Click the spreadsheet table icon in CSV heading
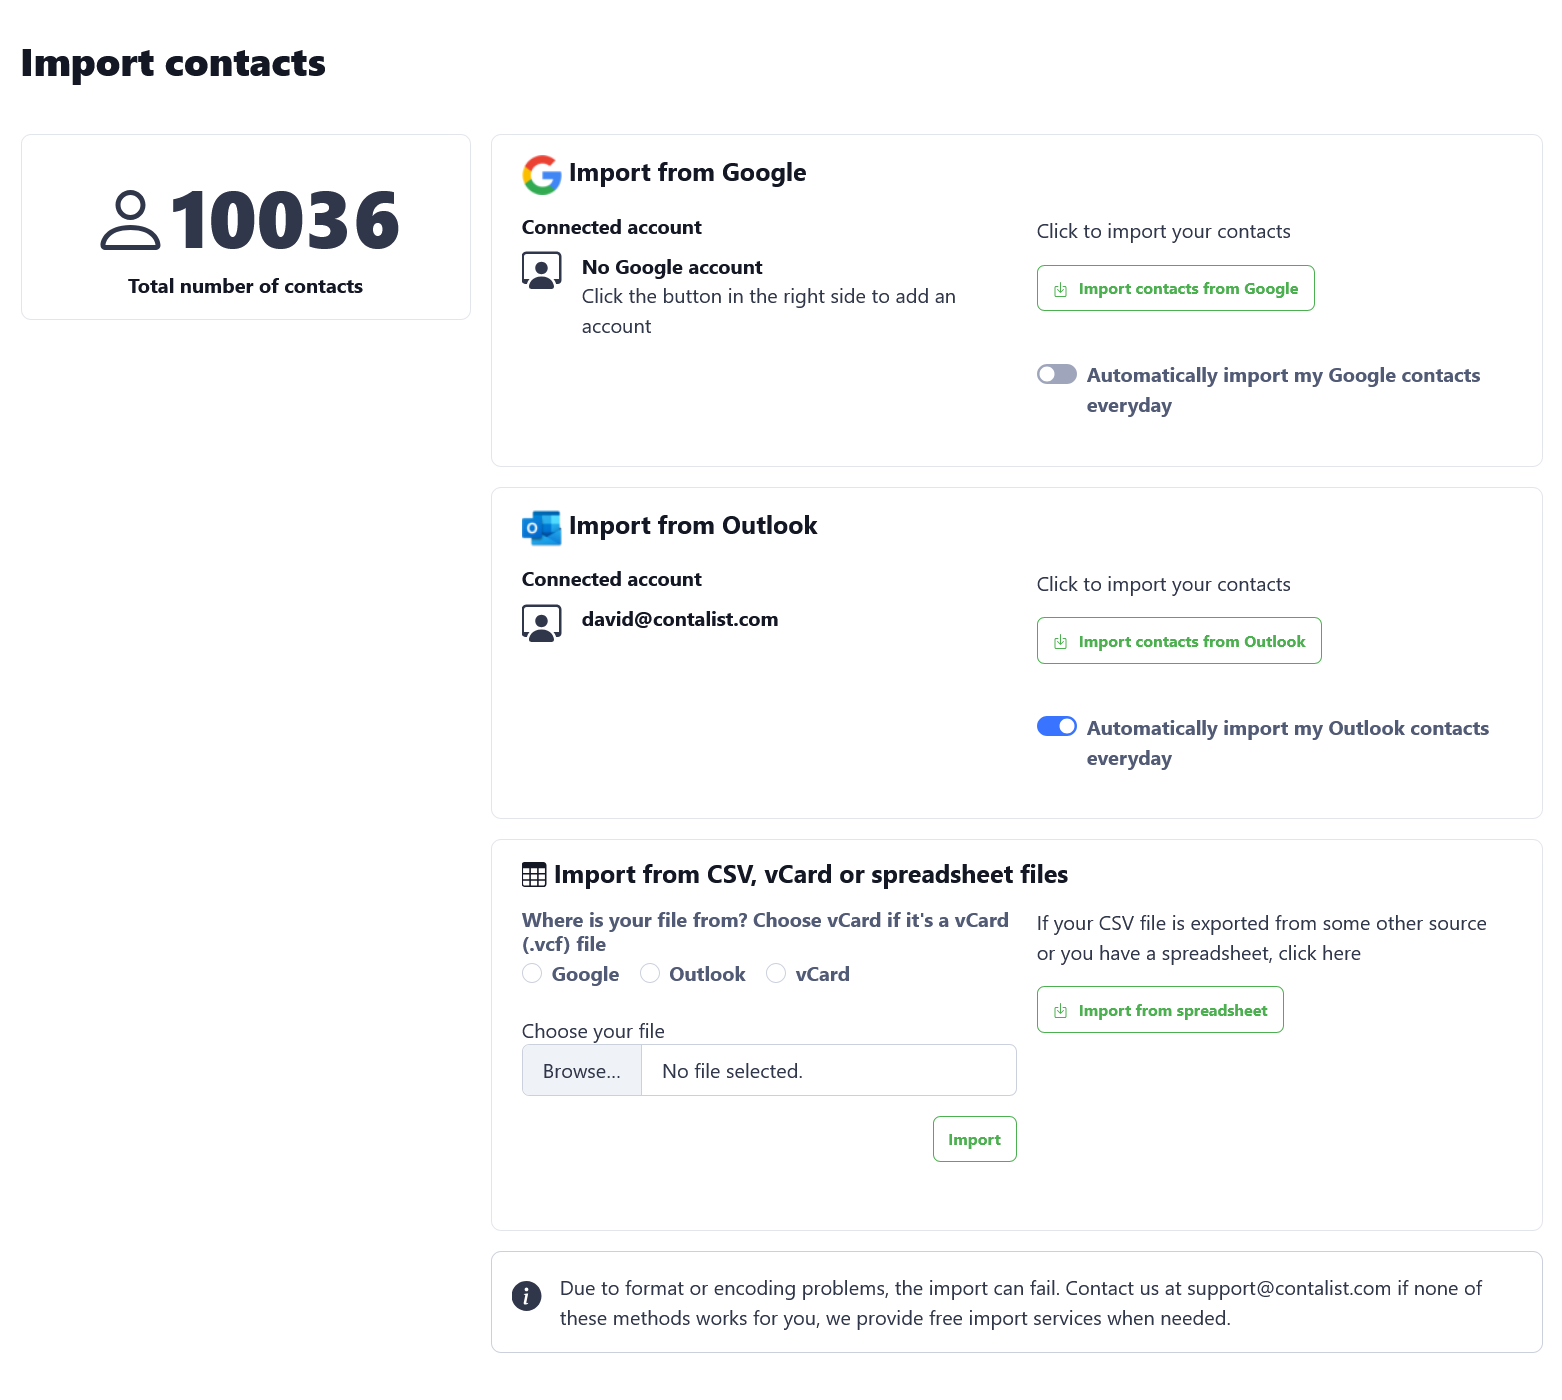1562x1400 pixels. [534, 875]
